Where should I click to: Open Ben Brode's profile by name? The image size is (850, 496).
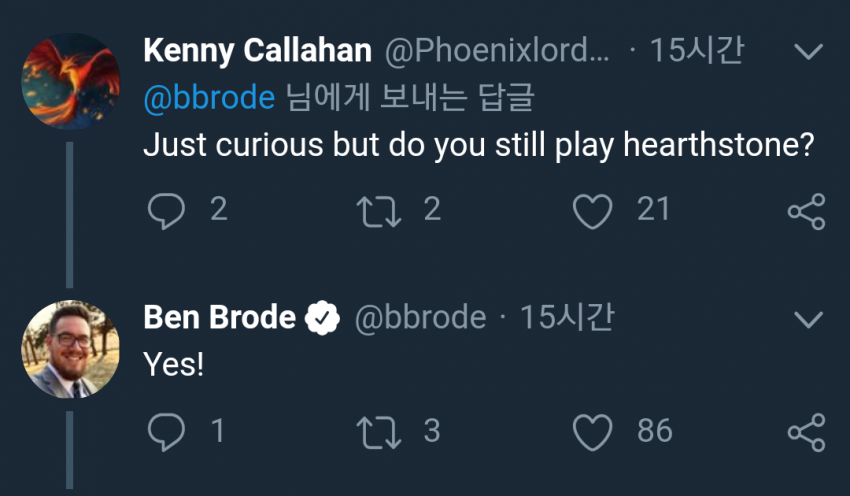(x=220, y=318)
